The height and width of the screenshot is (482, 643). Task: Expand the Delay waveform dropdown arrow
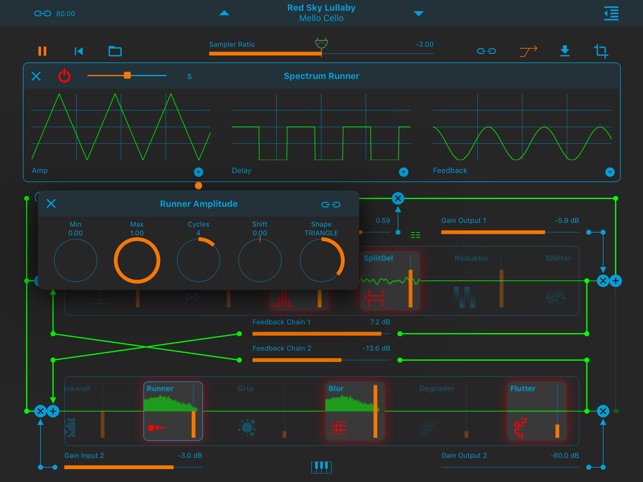click(x=404, y=172)
